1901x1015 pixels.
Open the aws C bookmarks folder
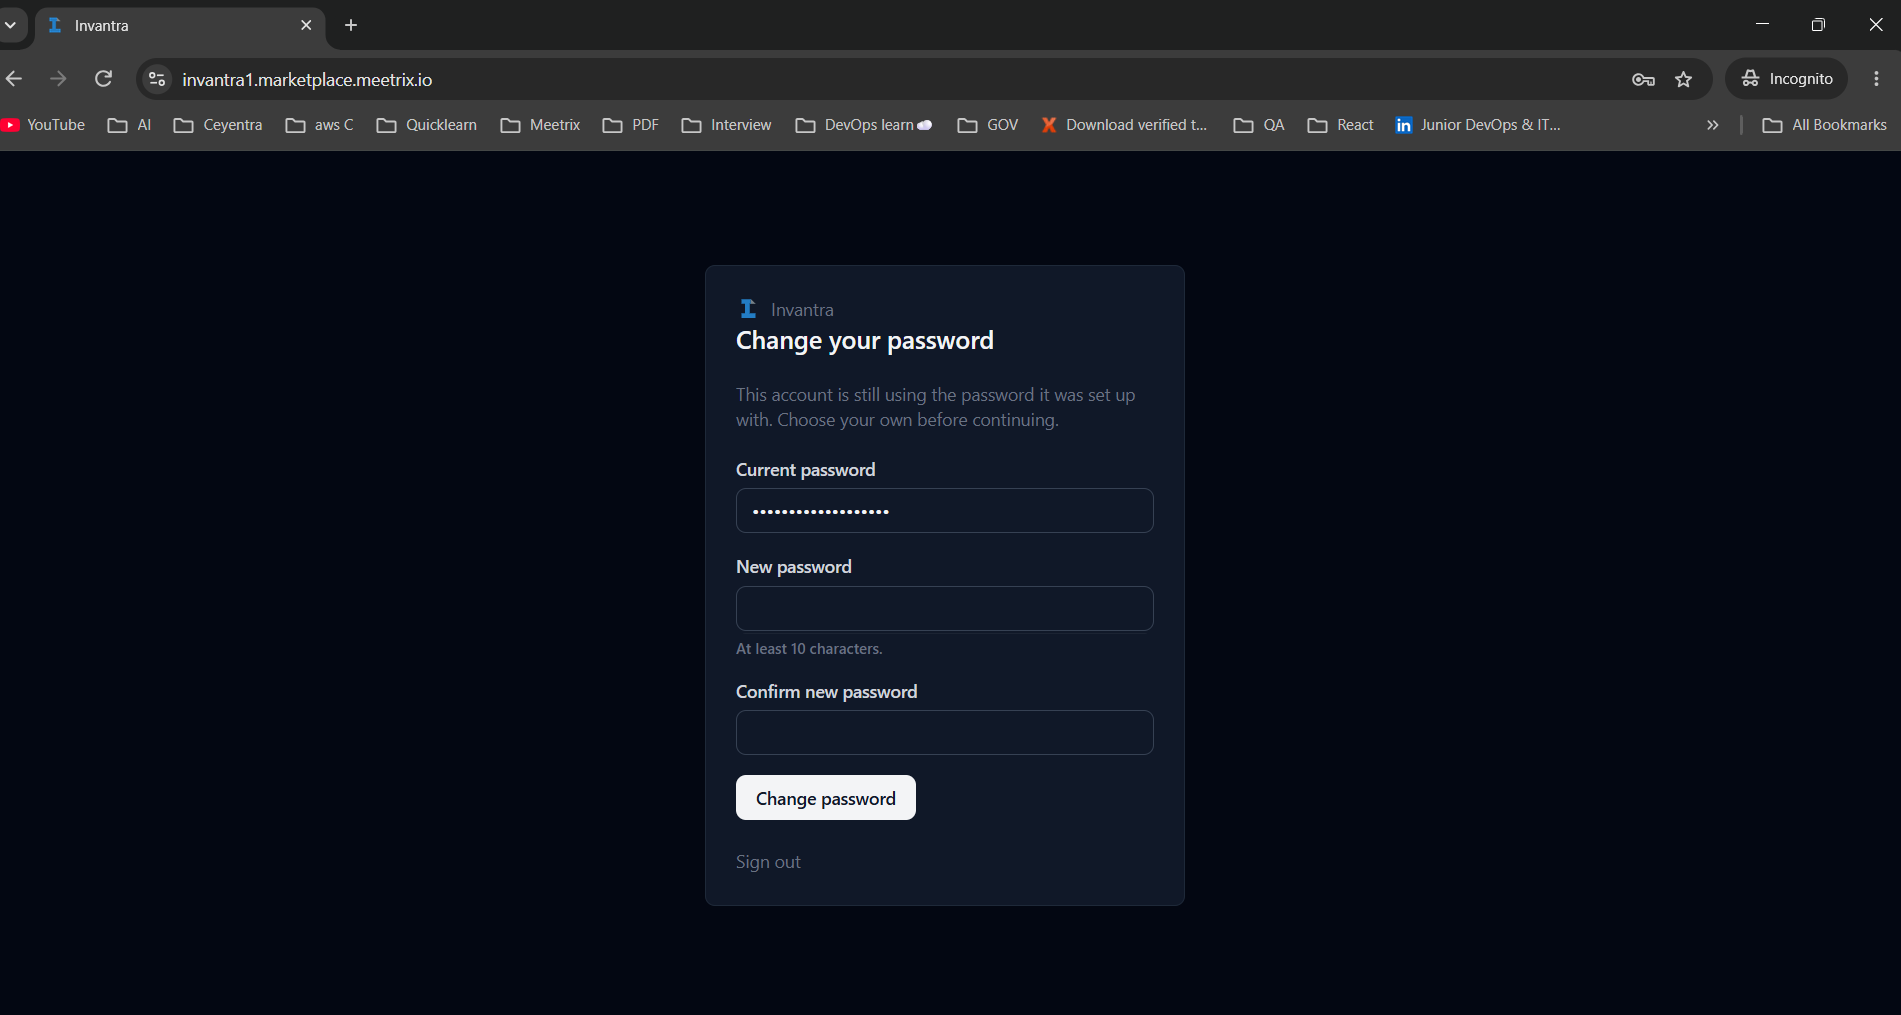point(320,125)
